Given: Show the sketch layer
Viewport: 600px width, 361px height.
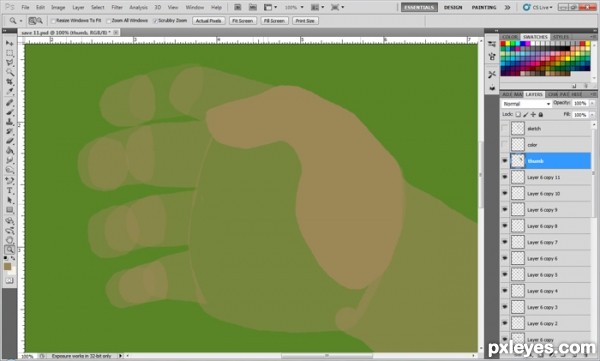Looking at the screenshot, I should point(505,129).
